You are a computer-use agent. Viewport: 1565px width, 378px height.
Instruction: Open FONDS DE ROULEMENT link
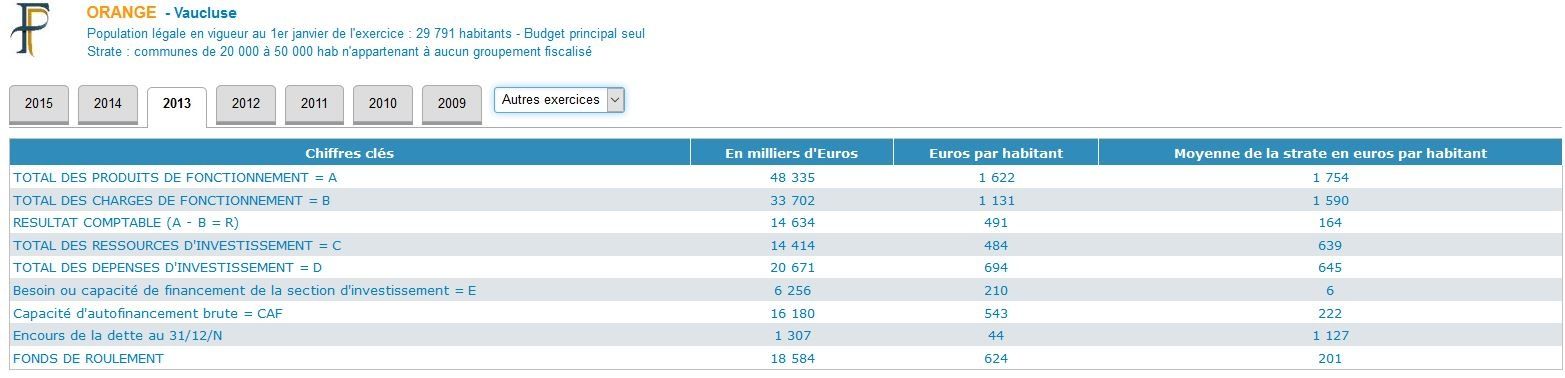point(88,359)
